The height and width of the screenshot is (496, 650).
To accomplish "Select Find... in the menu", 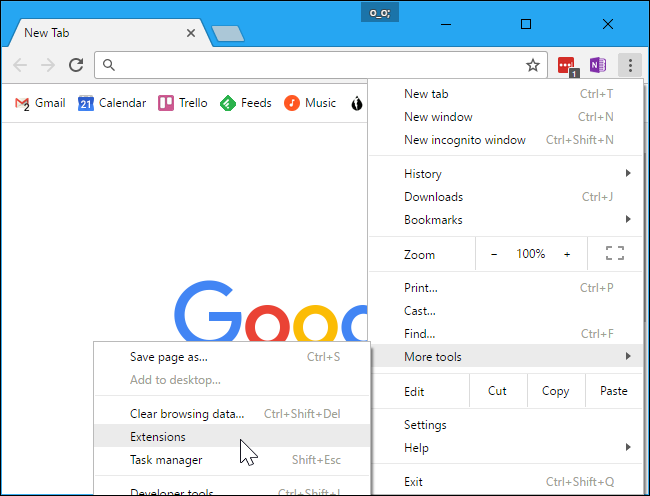I will click(506, 334).
